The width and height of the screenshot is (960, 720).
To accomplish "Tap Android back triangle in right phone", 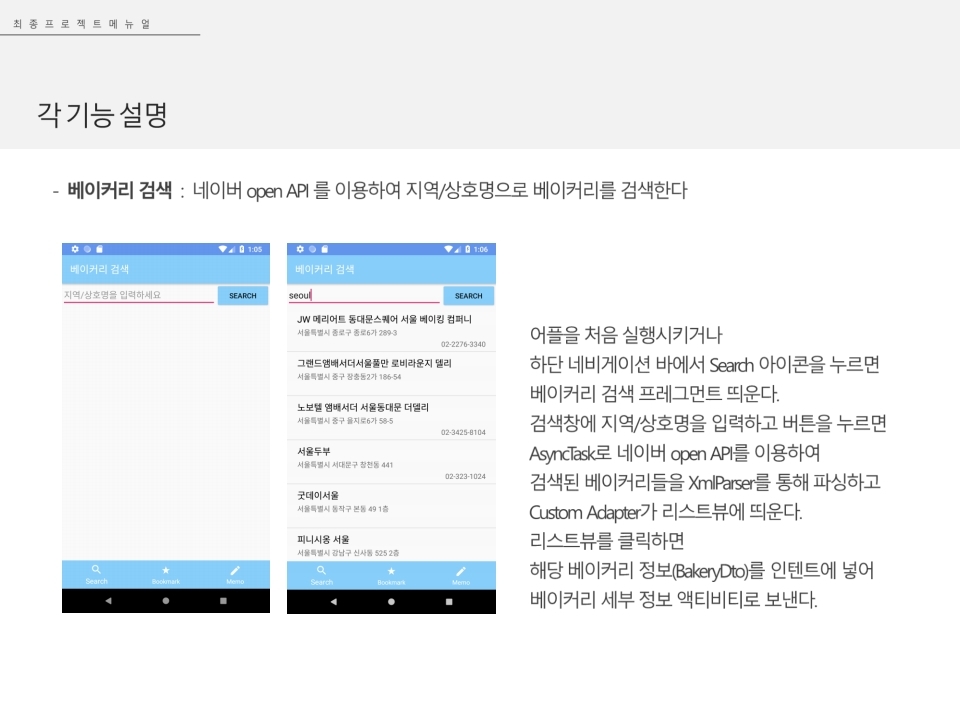I will tap(334, 602).
